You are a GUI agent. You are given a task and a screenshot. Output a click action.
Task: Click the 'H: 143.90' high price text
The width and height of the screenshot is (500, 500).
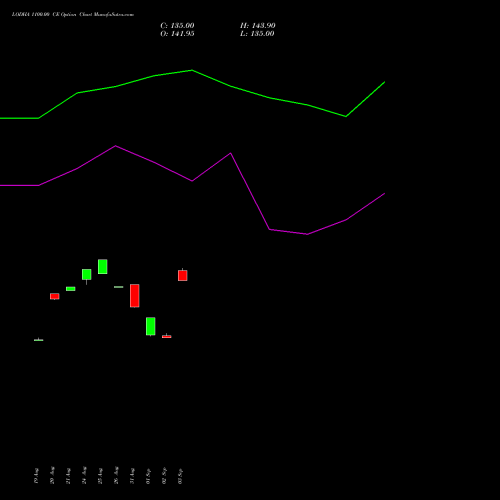pos(258,26)
